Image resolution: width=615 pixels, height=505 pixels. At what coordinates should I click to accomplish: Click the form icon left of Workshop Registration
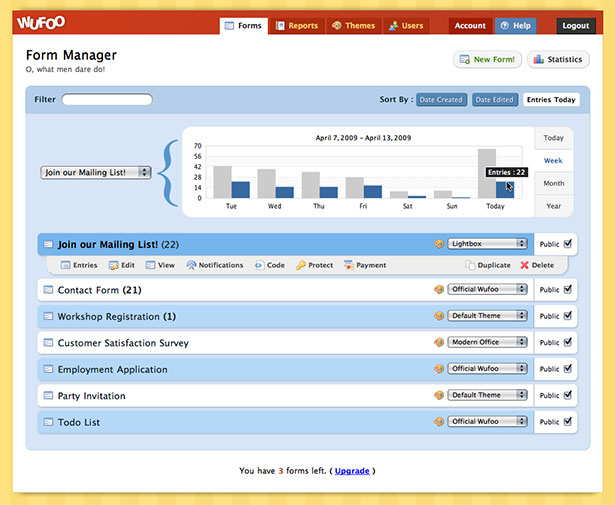48,316
